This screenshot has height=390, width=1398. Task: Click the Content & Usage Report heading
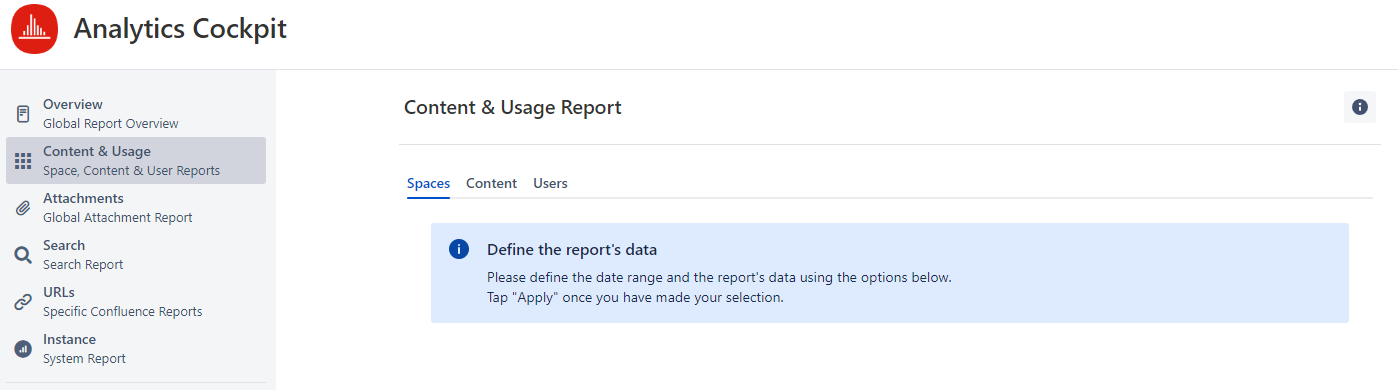tap(513, 107)
